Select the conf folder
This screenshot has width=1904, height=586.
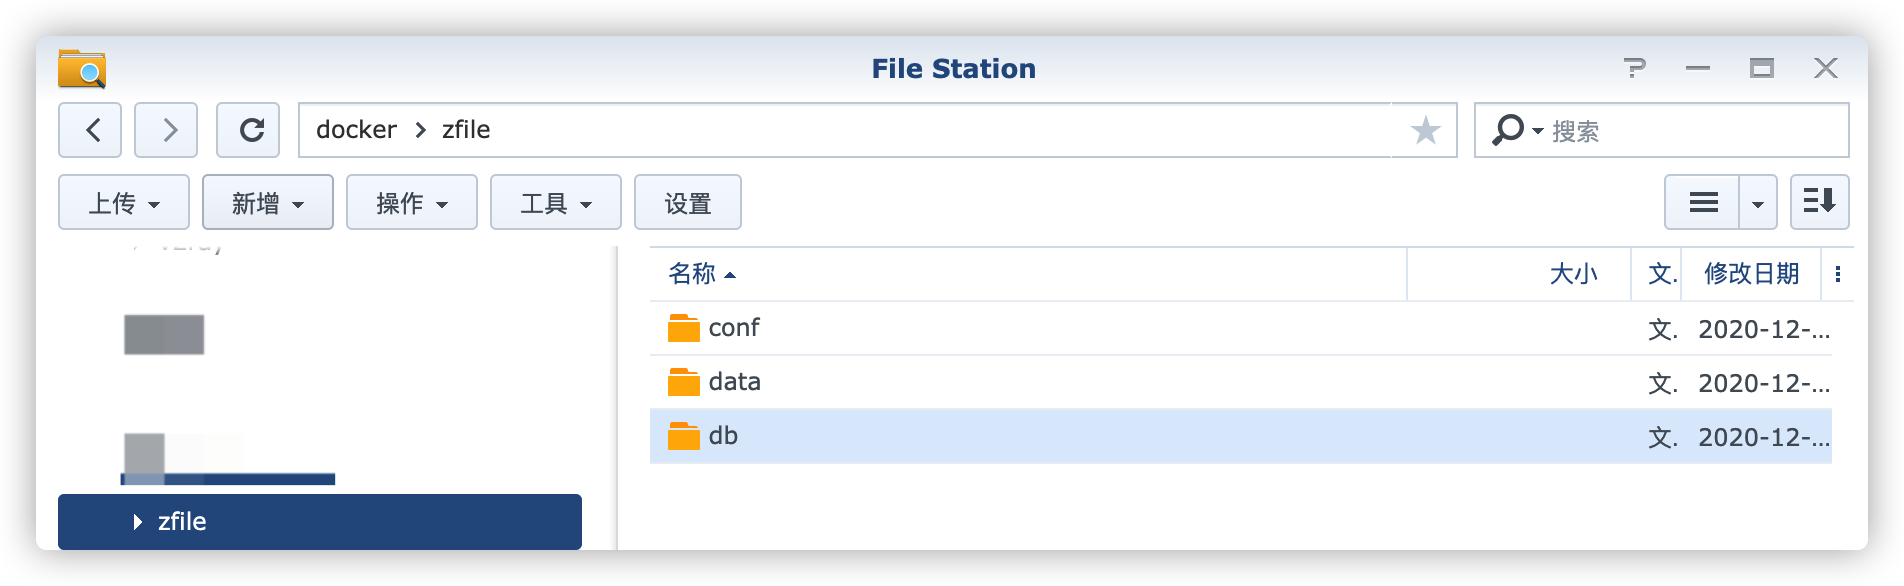(734, 328)
